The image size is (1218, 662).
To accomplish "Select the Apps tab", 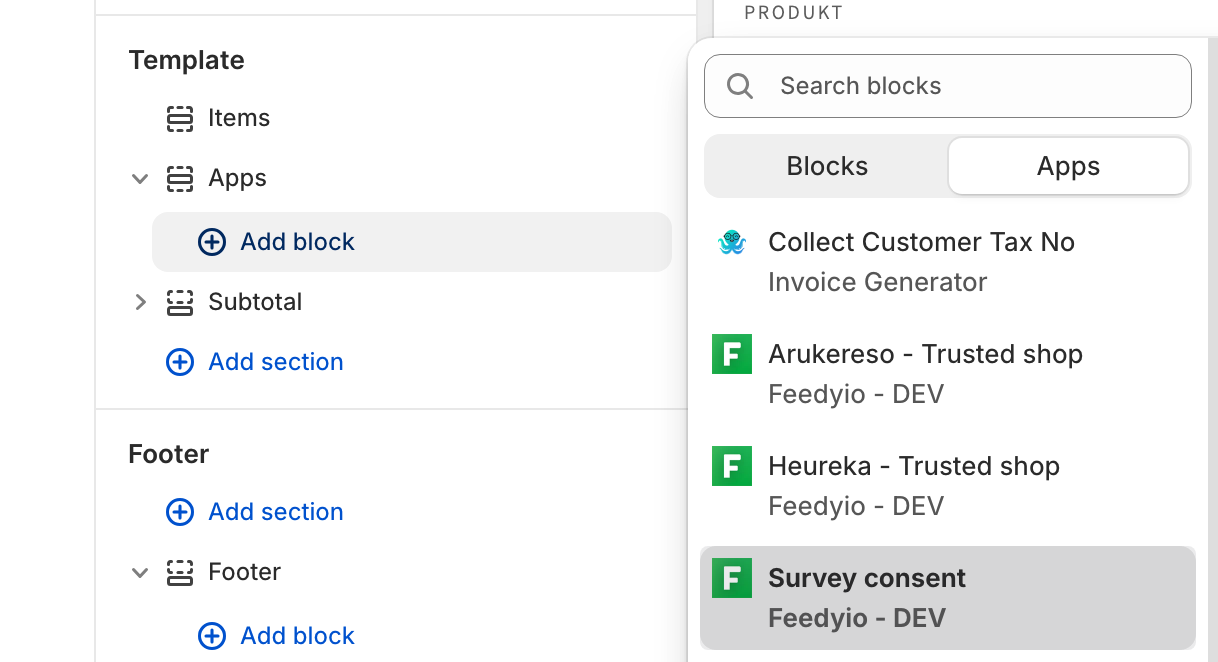I will [1068, 166].
